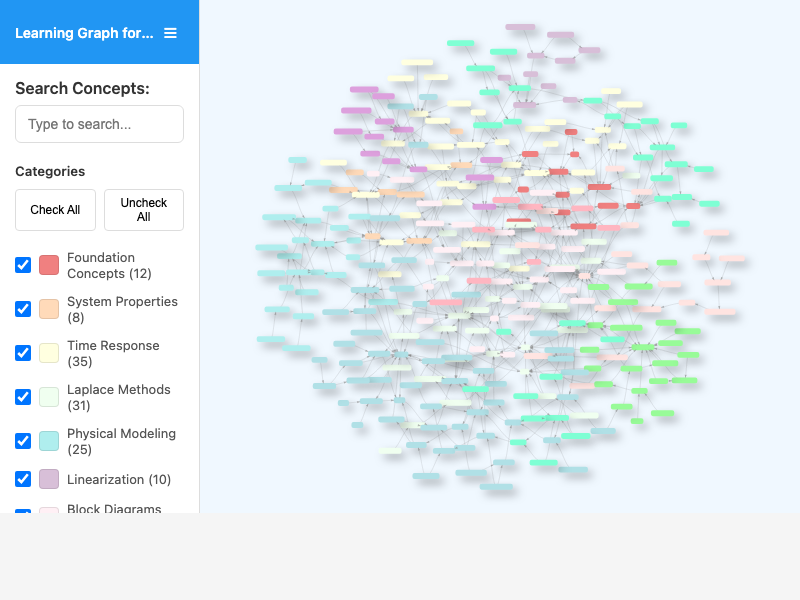800x600 pixels.
Task: Click the orange System Properties color swatch
Action: 49,309
